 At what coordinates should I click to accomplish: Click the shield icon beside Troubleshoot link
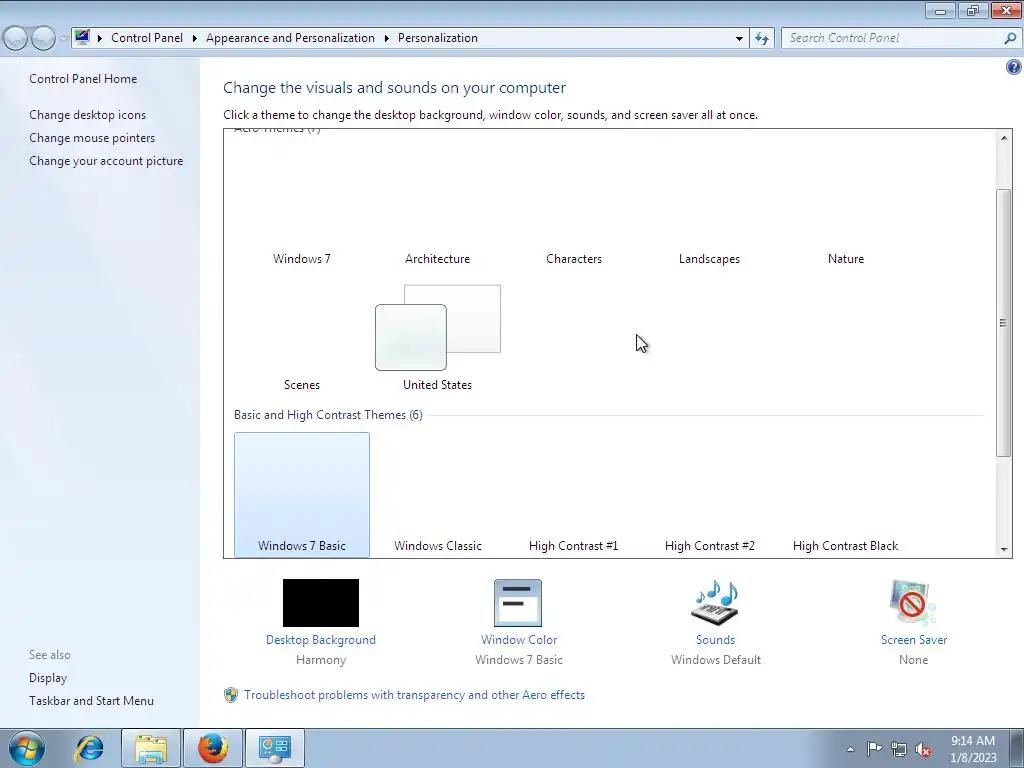pos(231,695)
